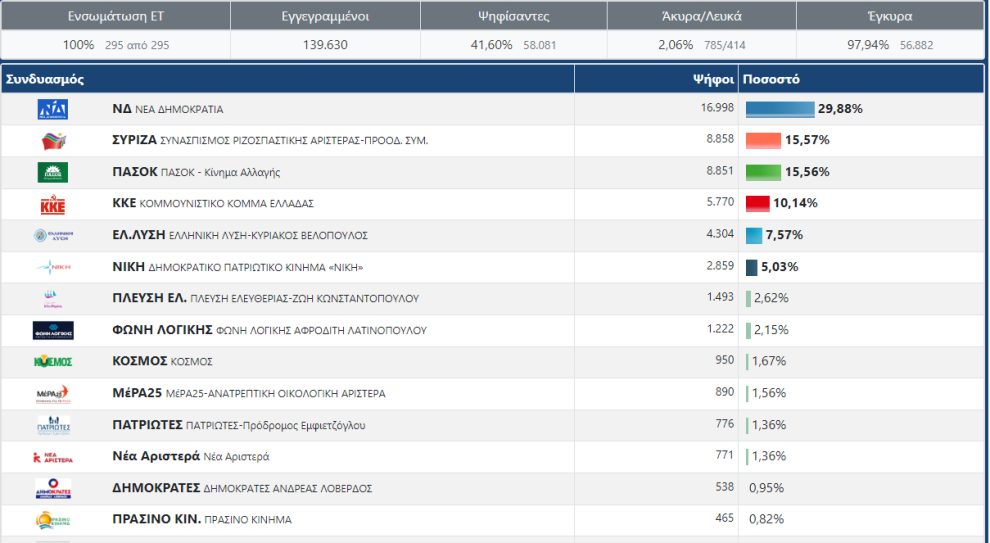This screenshot has height=543, width=990.
Task: Sort by the Ψήφοι column header
Action: pos(714,79)
